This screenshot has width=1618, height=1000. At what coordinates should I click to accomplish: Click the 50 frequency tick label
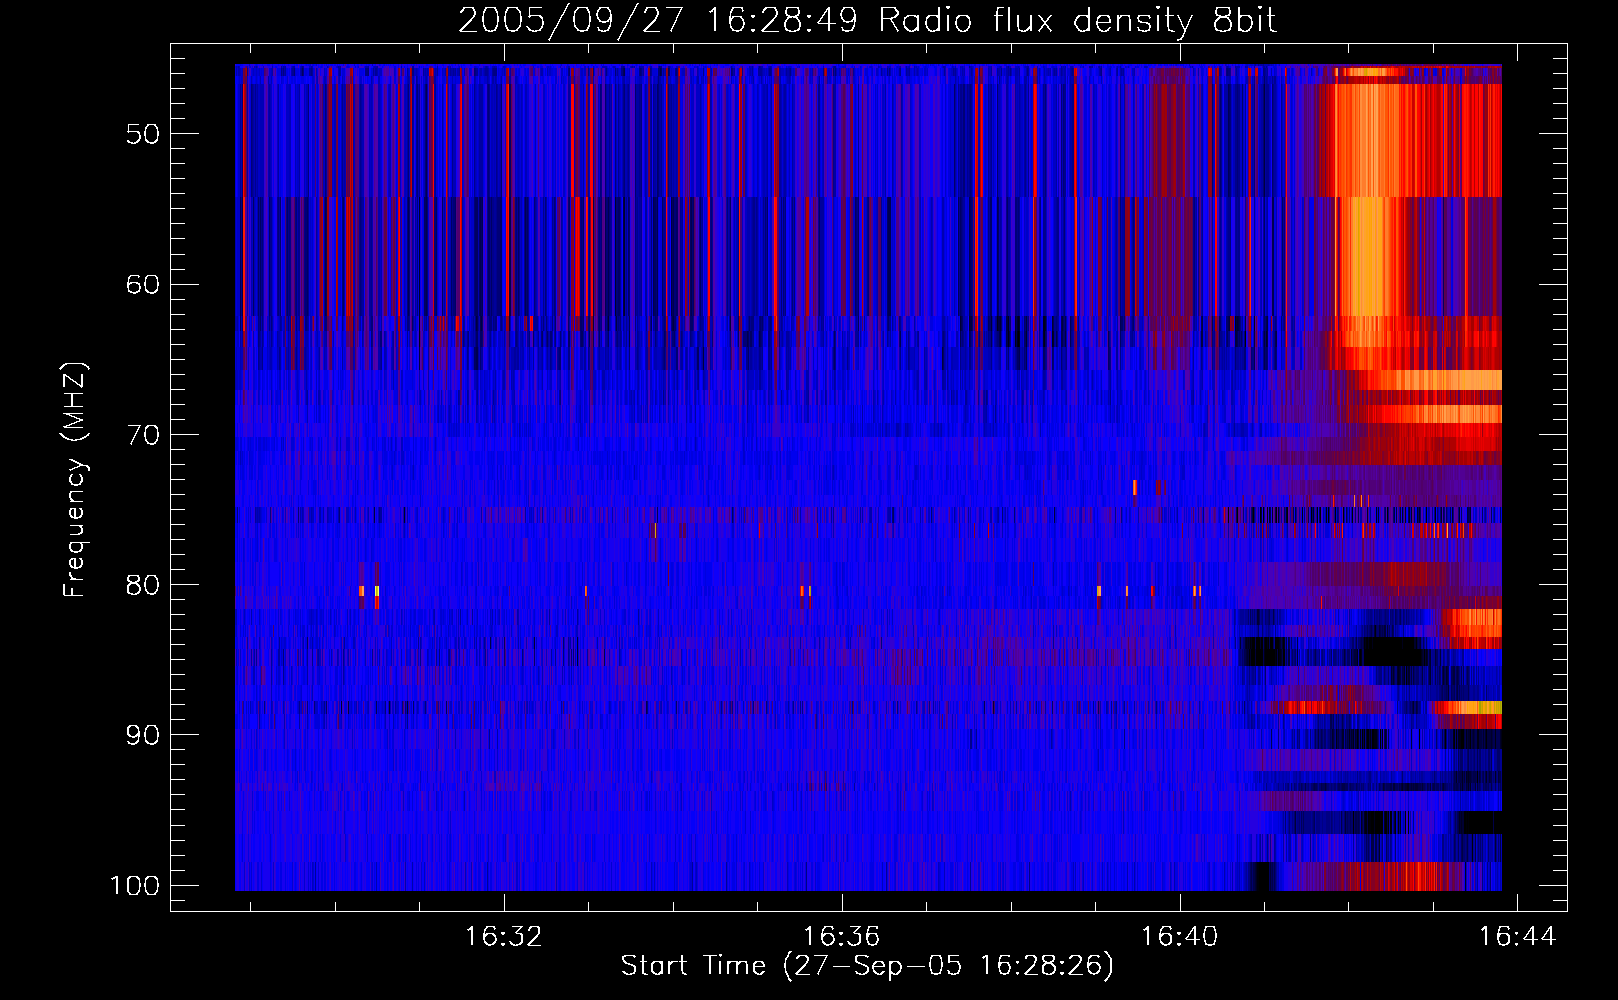(x=143, y=134)
